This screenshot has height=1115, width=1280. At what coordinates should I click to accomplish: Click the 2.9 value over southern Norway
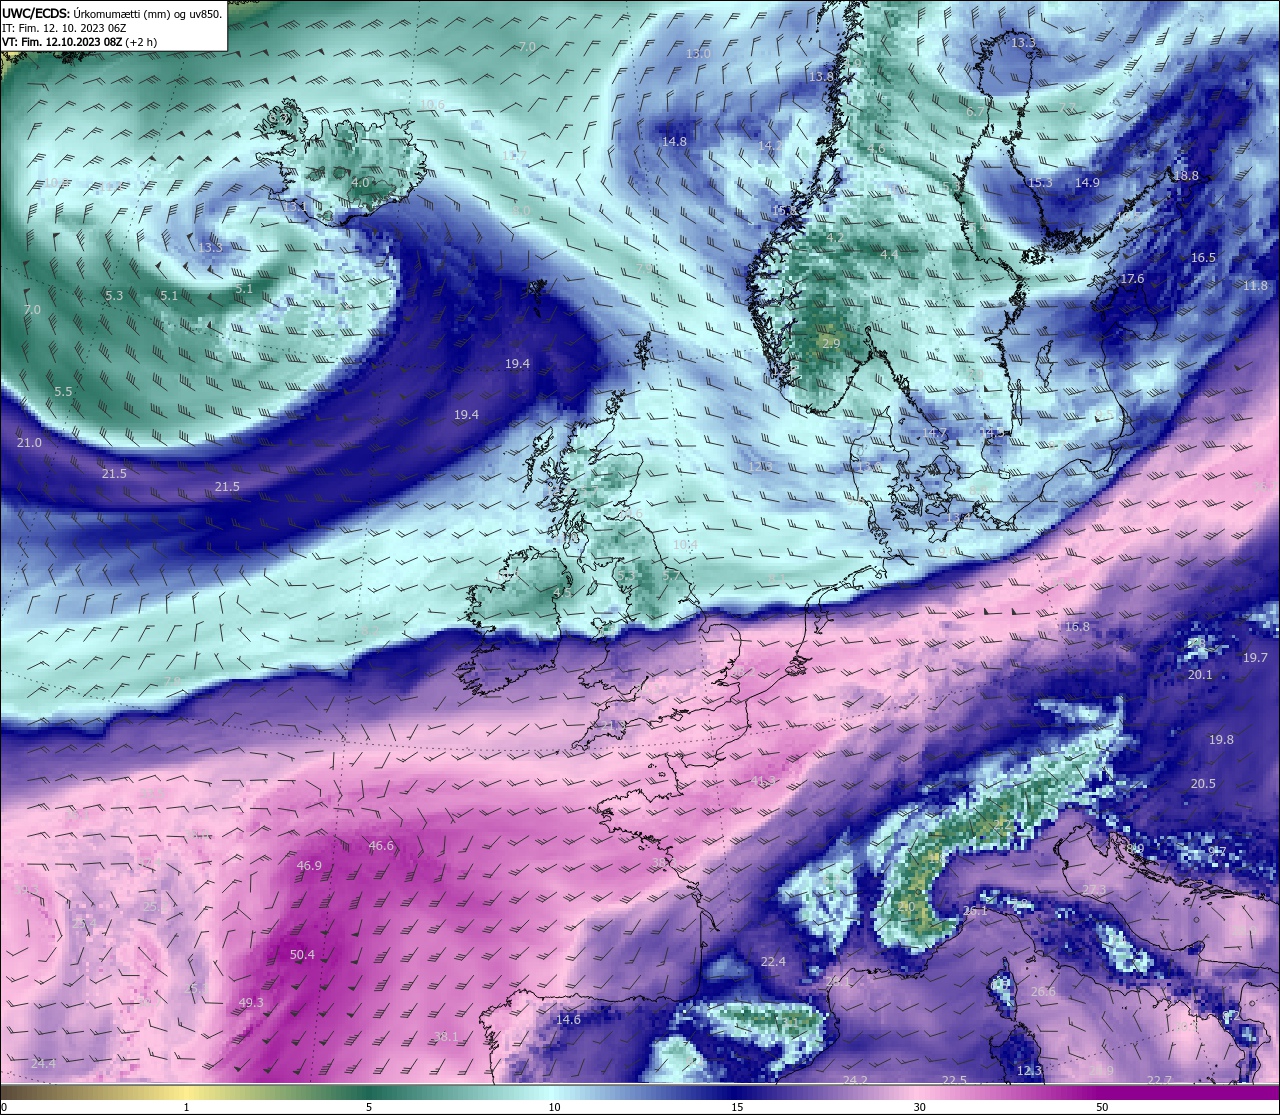pyautogui.click(x=831, y=344)
